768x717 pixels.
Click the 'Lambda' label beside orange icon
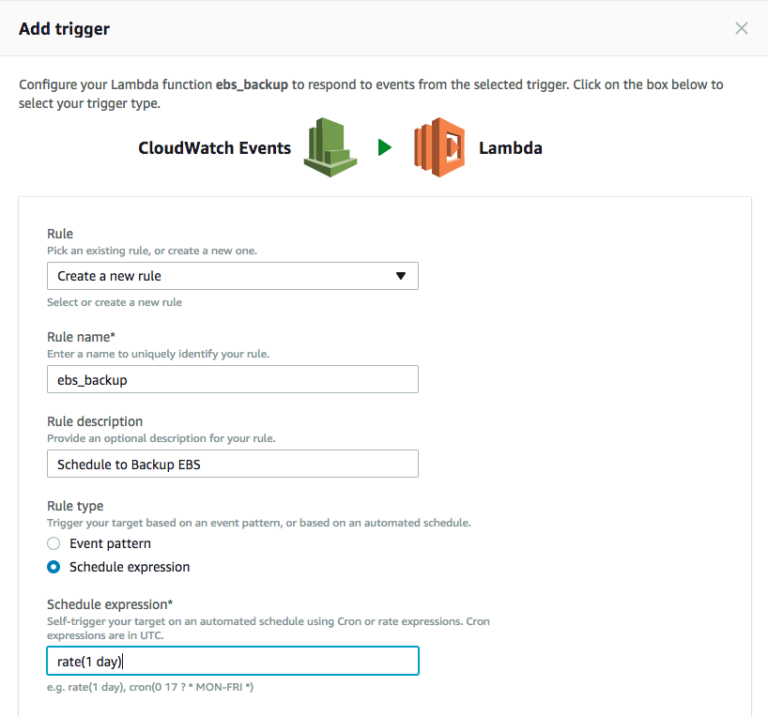point(510,148)
